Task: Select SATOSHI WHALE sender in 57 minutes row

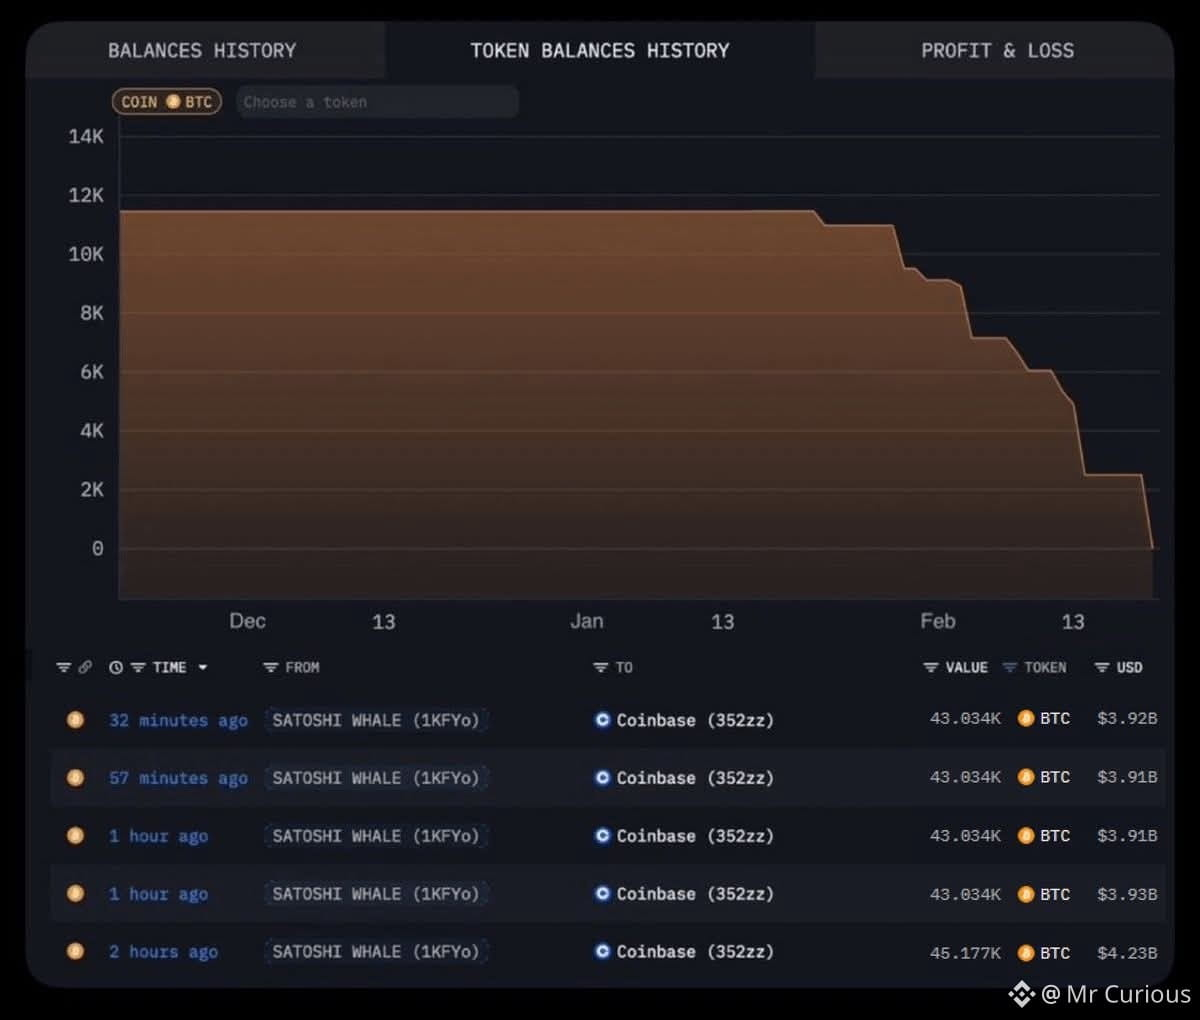Action: 376,778
